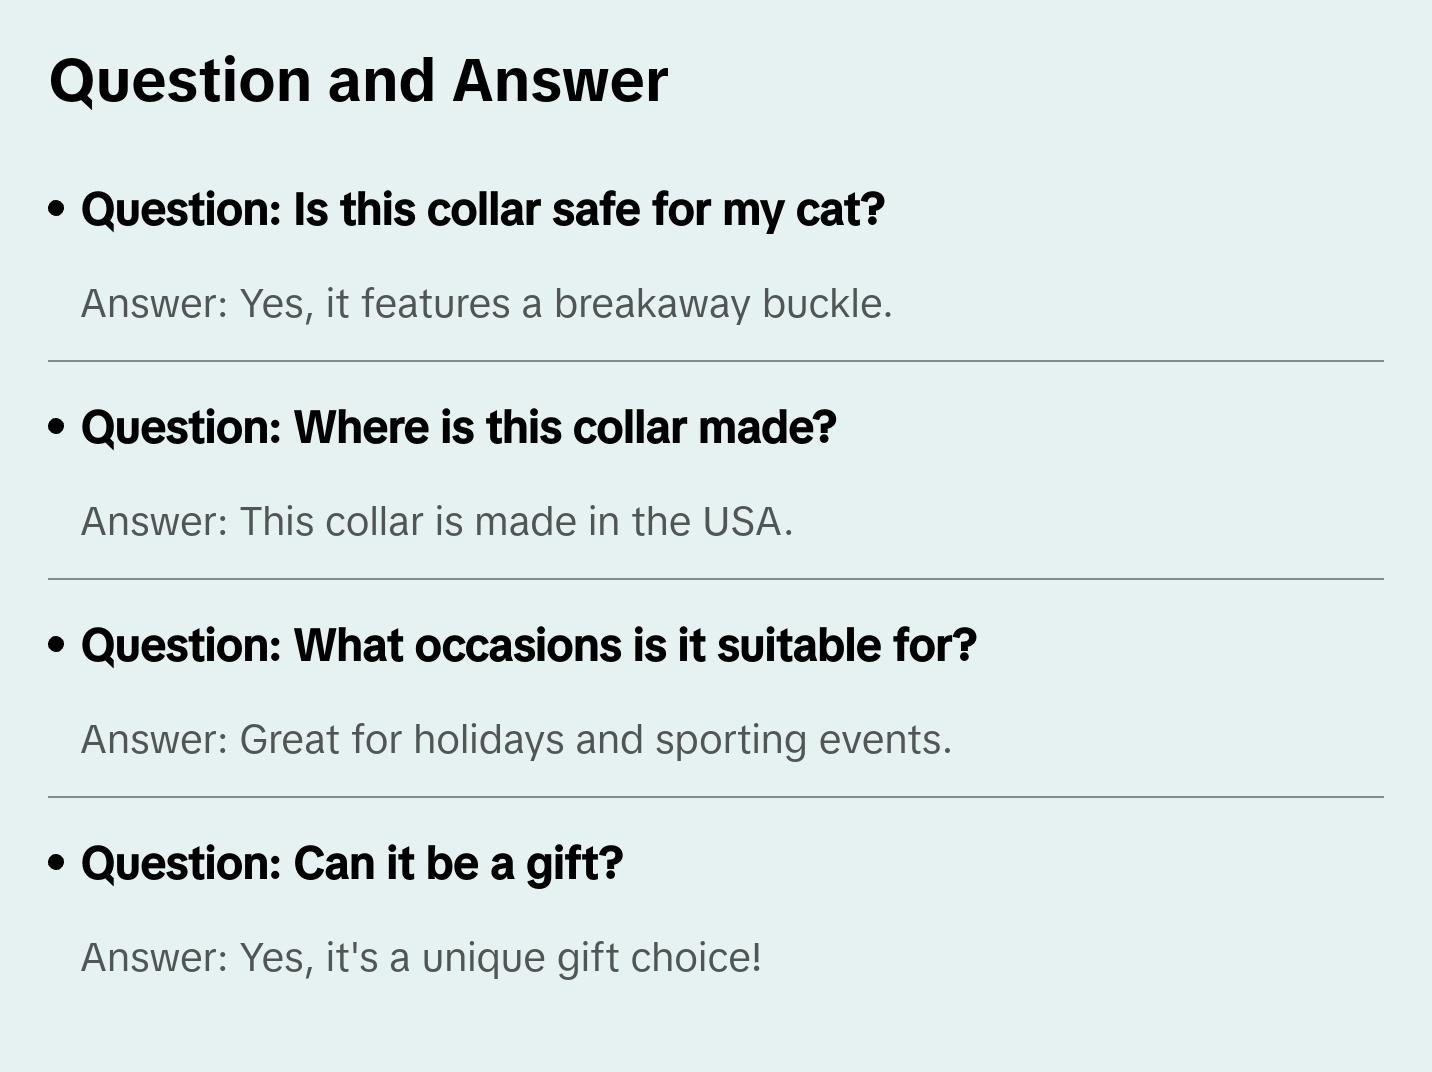Viewport: 1432px width, 1072px height.
Task: Click the divider below the sporting events answer
Action: (716, 797)
